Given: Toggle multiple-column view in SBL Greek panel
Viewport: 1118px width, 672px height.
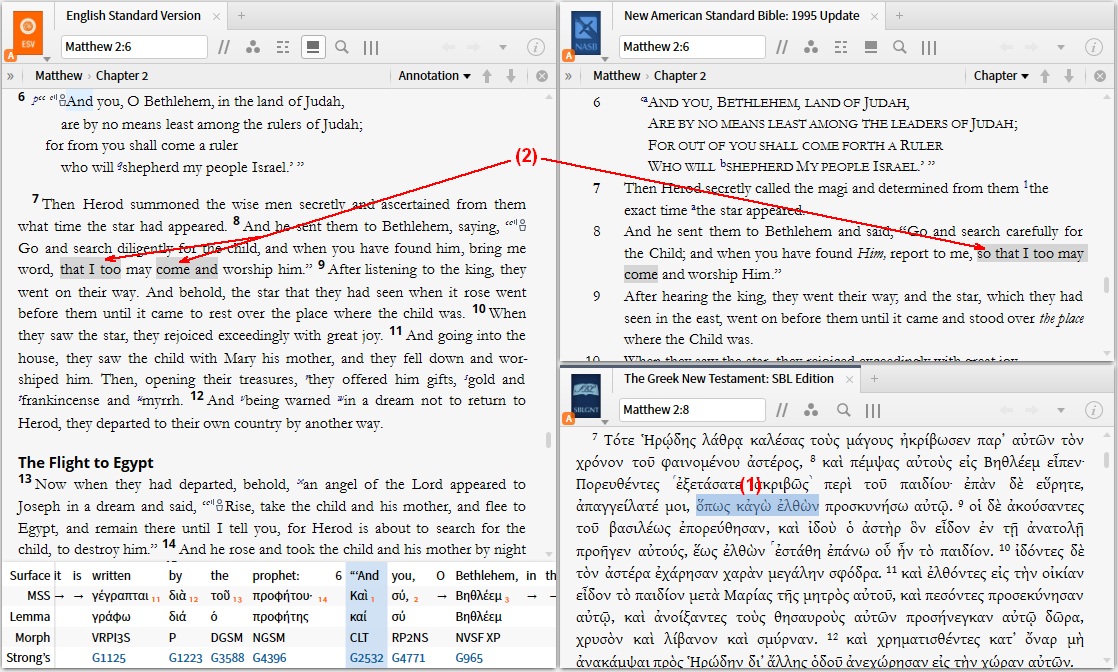Looking at the screenshot, I should 873,410.
